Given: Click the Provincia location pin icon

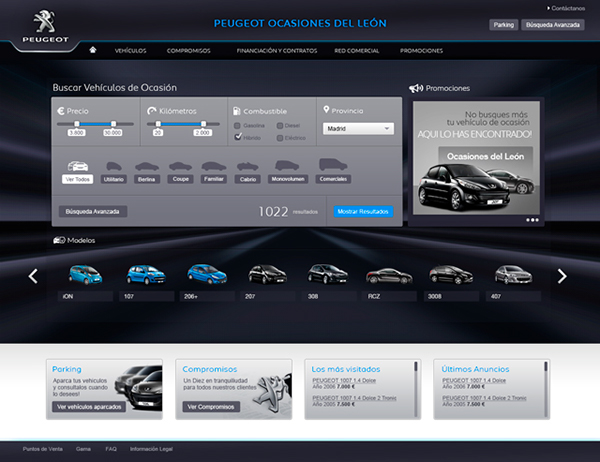Looking at the screenshot, I should [x=326, y=110].
